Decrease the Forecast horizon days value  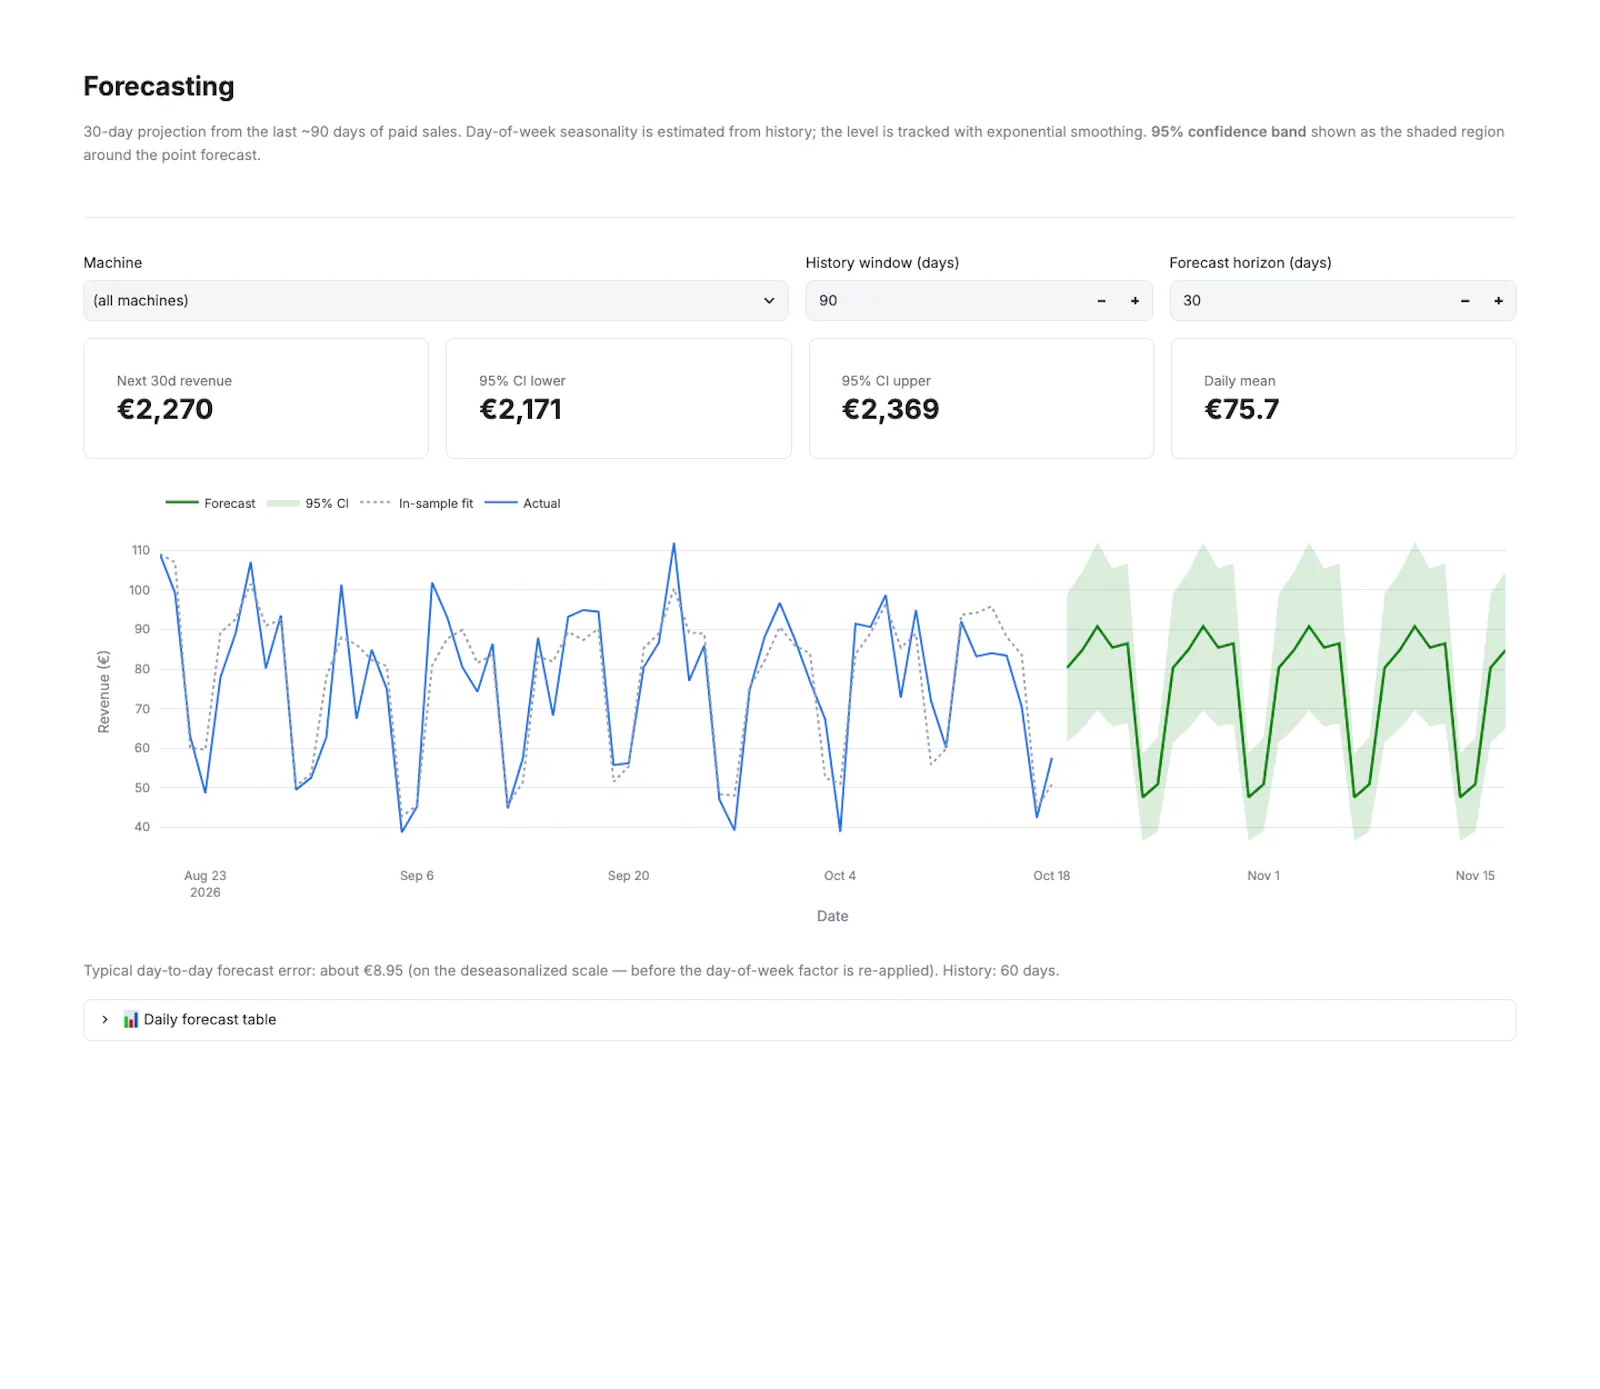[1465, 300]
